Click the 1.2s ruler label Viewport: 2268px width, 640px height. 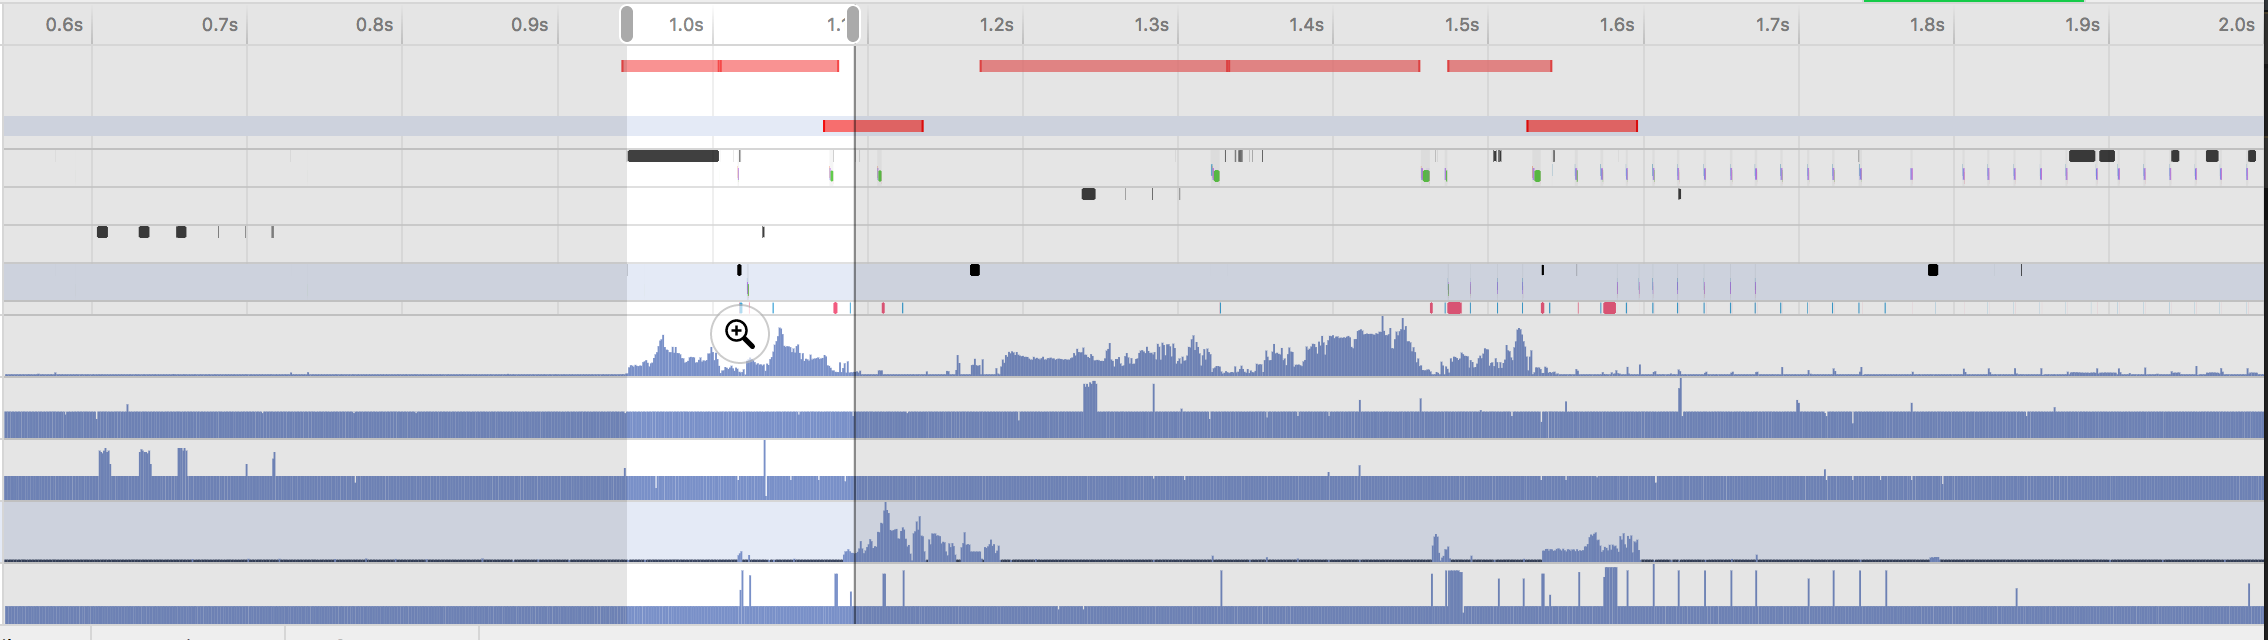tap(996, 25)
